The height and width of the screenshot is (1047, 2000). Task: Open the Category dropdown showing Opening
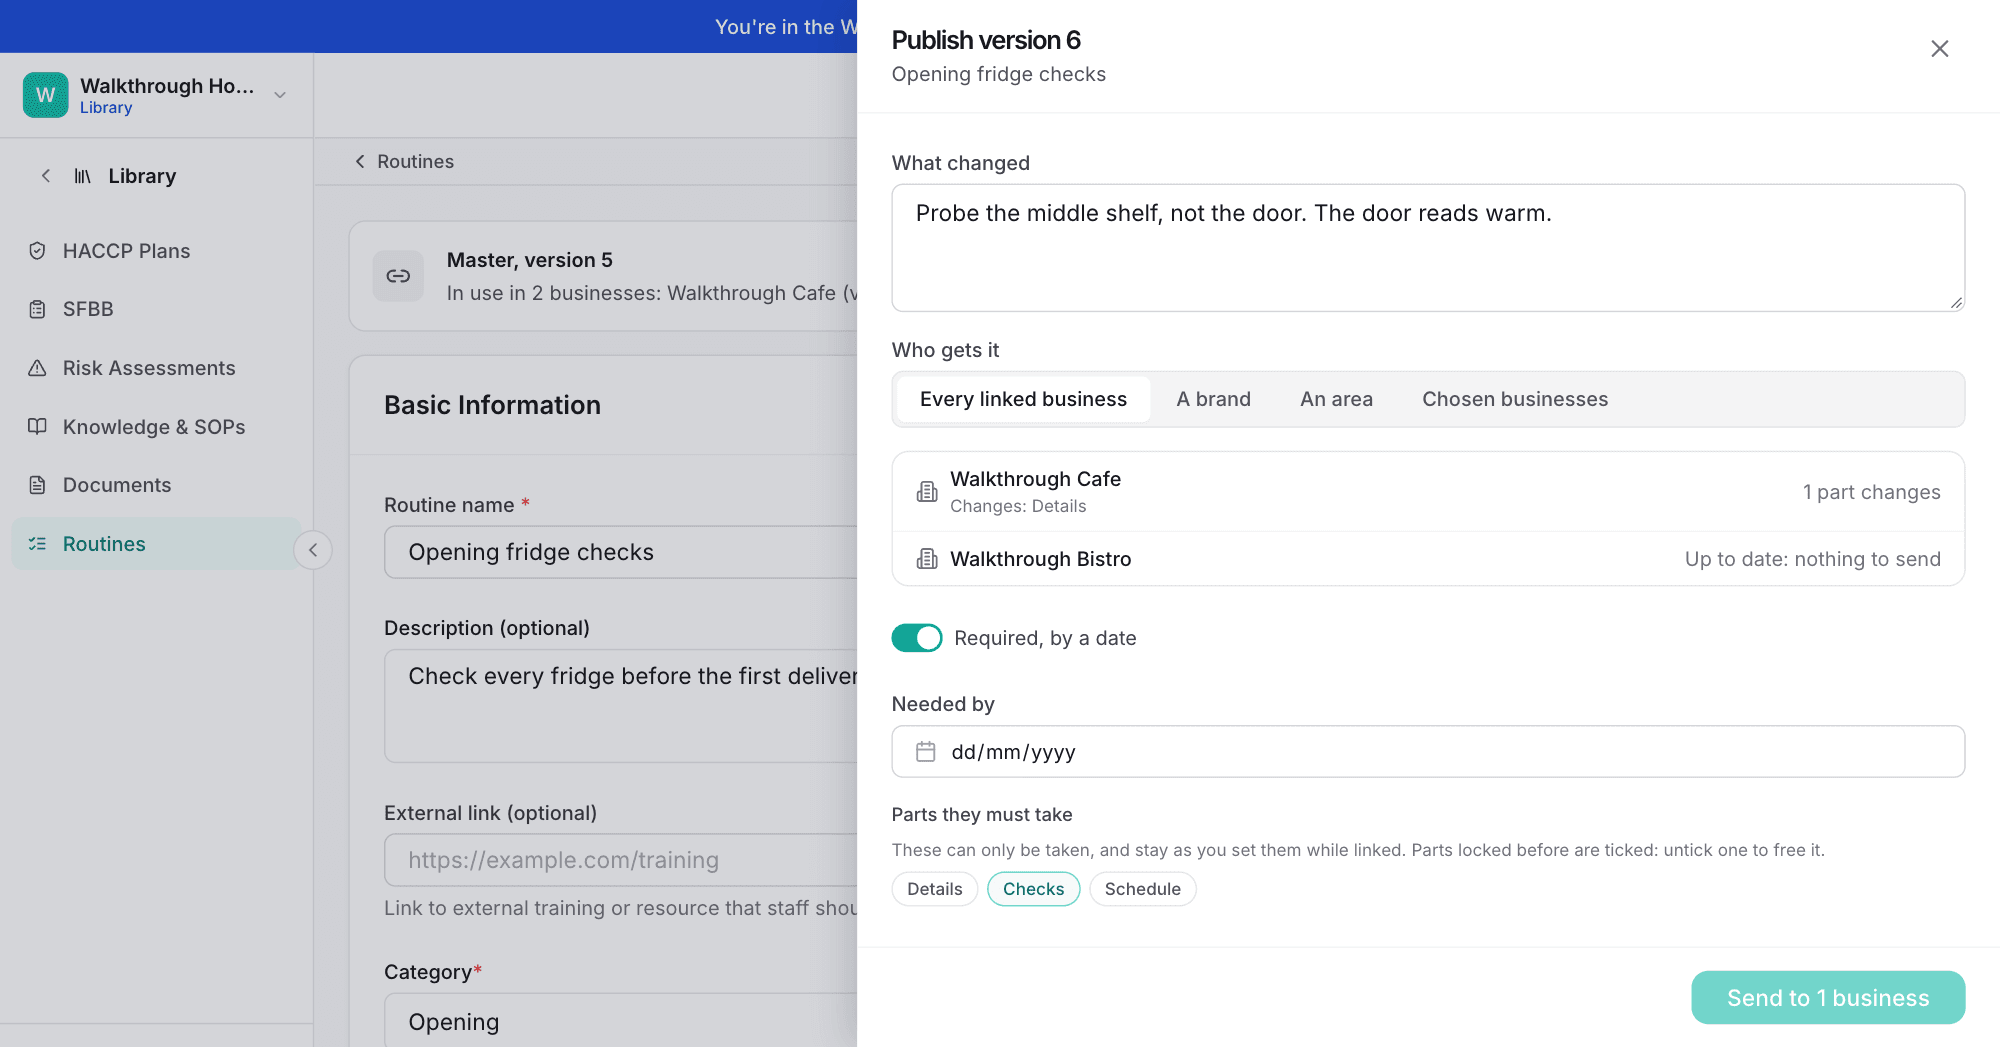(x=621, y=1020)
